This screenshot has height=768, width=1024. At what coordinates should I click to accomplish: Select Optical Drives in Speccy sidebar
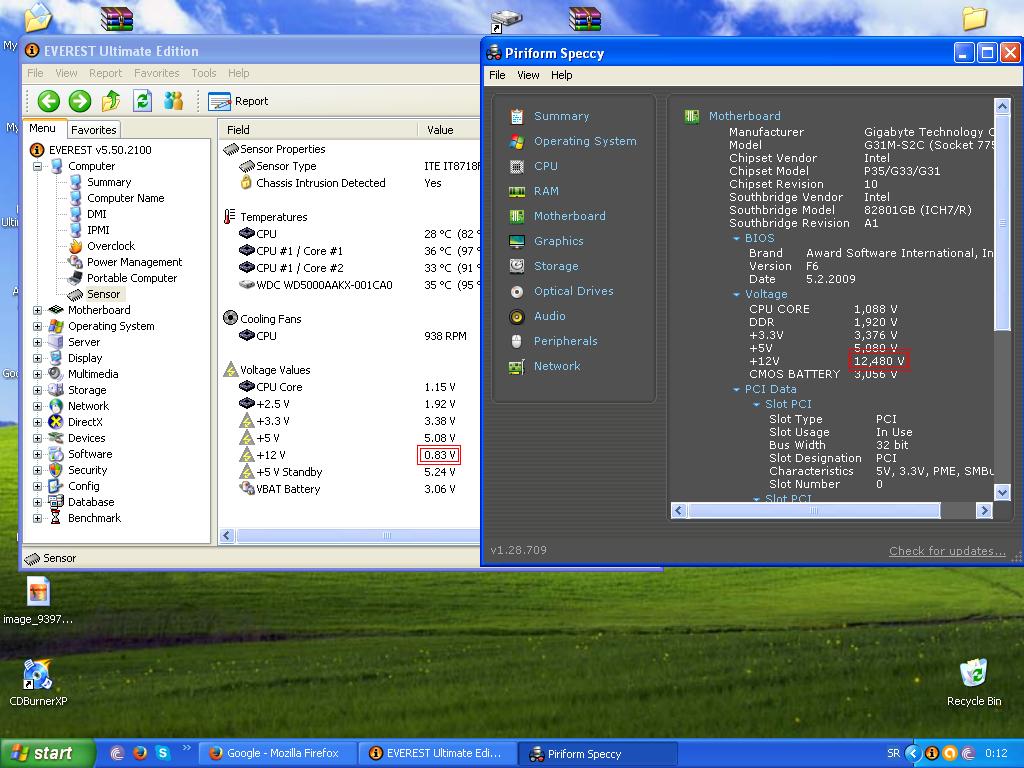point(573,291)
